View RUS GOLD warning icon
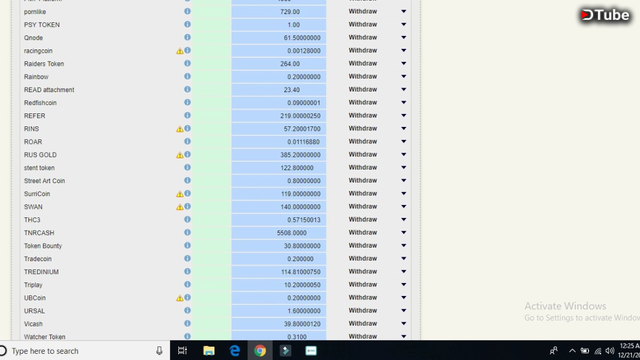Viewport: 640px width, 360px height. click(180, 155)
